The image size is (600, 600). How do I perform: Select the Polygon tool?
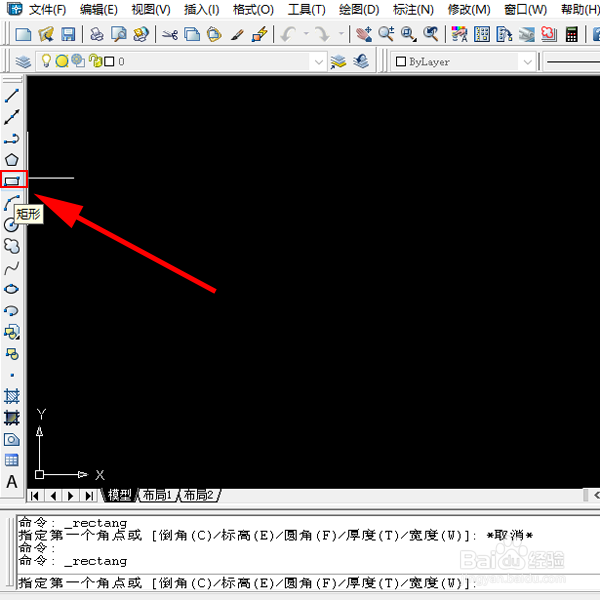[x=11, y=160]
